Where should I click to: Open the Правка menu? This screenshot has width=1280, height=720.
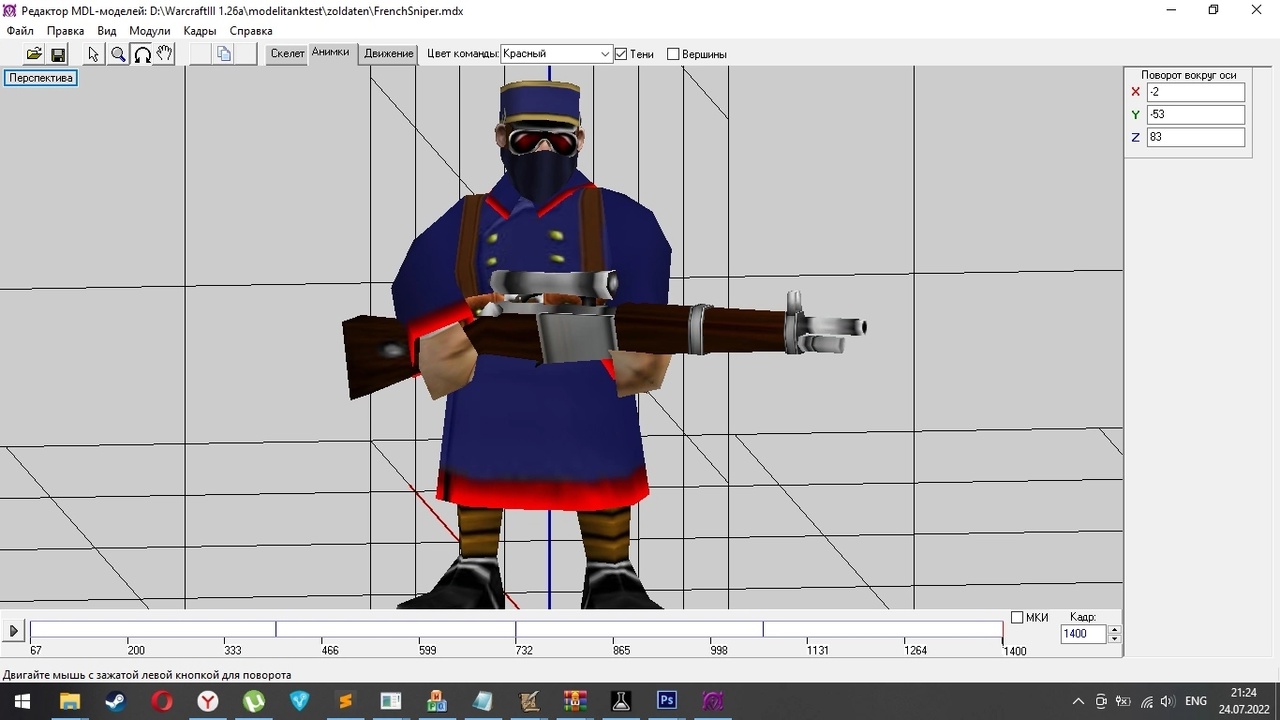click(x=65, y=31)
